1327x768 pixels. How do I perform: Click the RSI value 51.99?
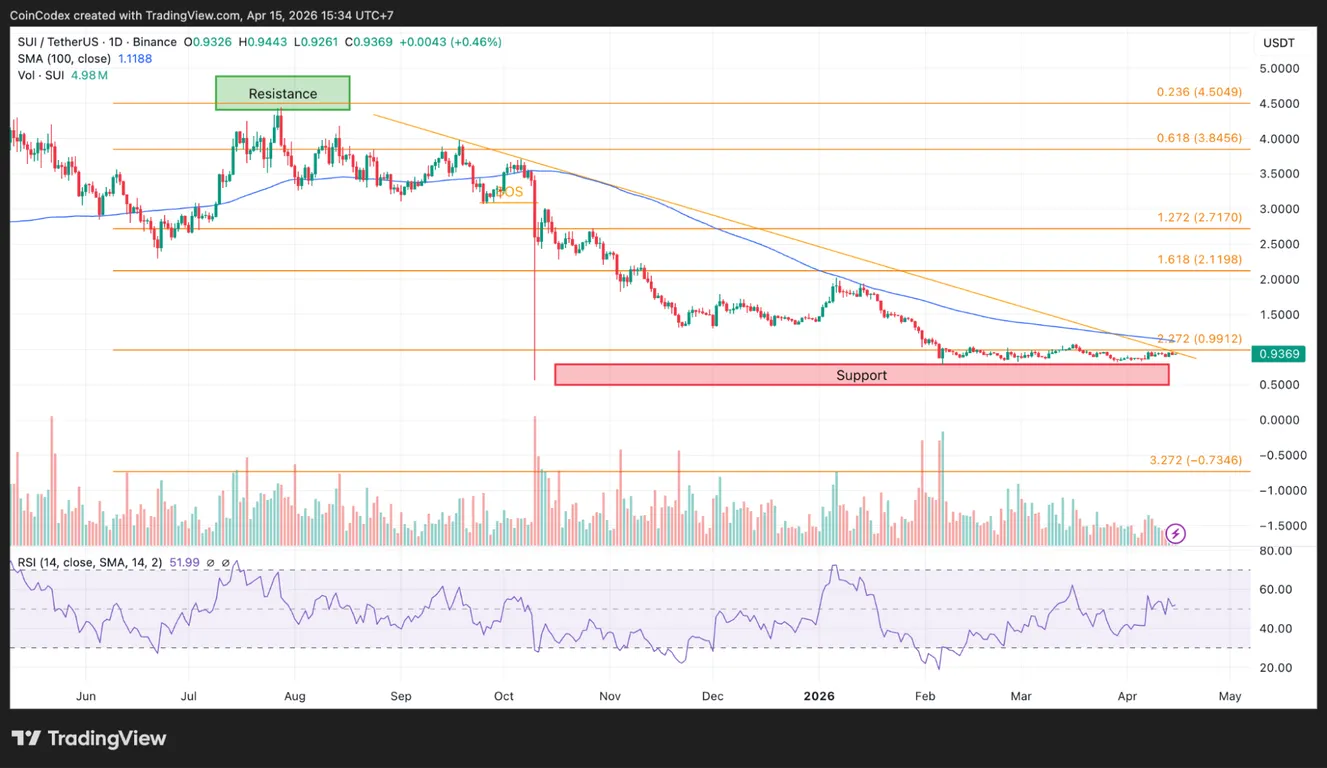186,564
